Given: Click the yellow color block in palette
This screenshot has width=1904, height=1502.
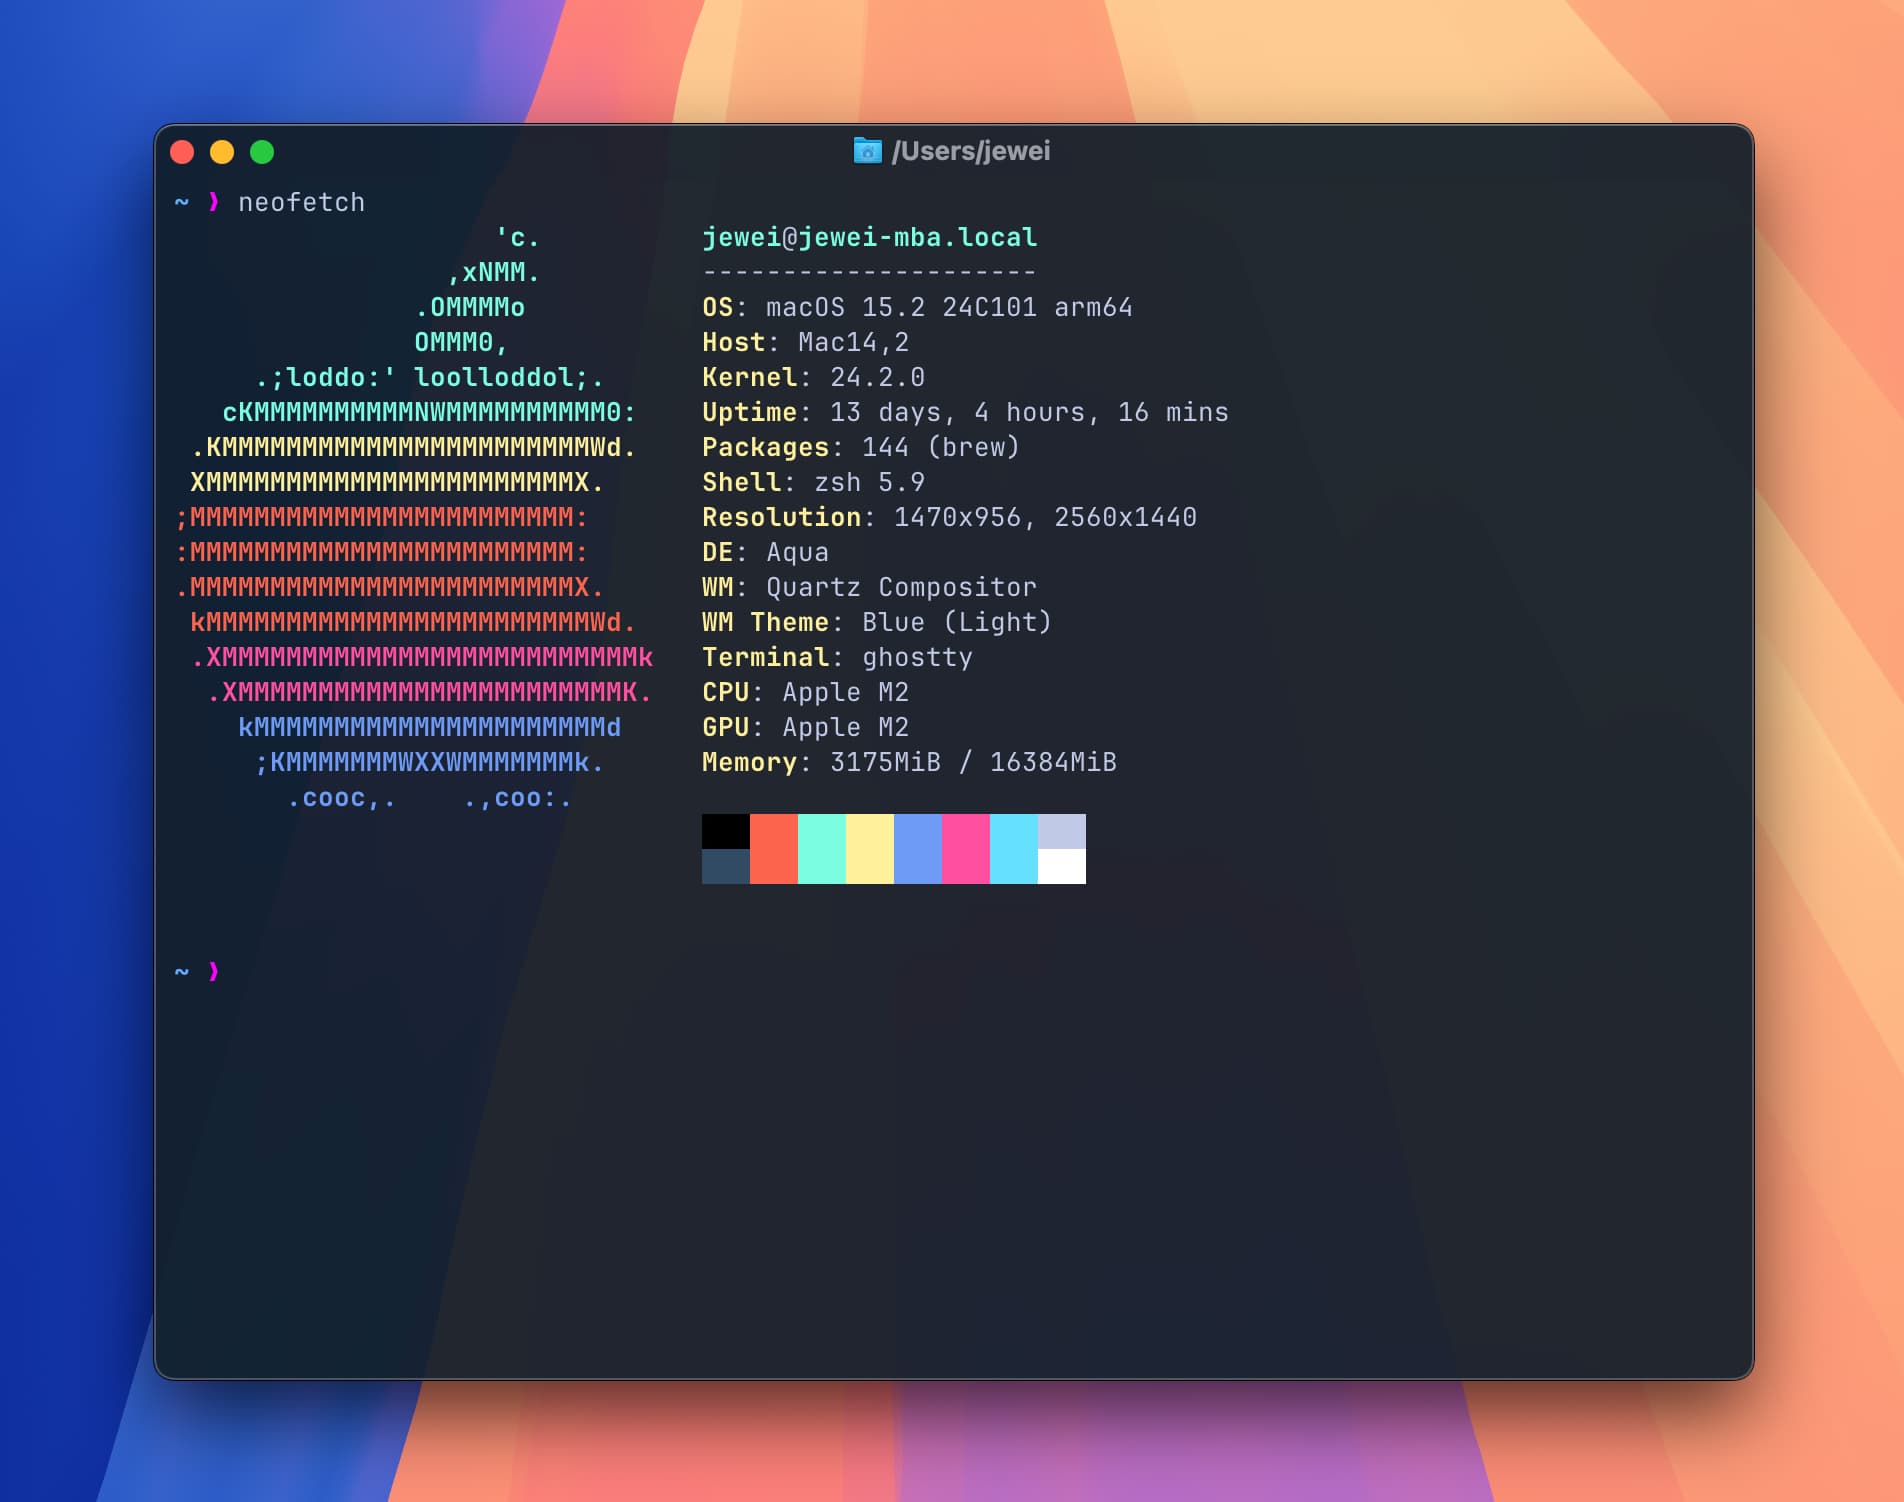Looking at the screenshot, I should [870, 849].
